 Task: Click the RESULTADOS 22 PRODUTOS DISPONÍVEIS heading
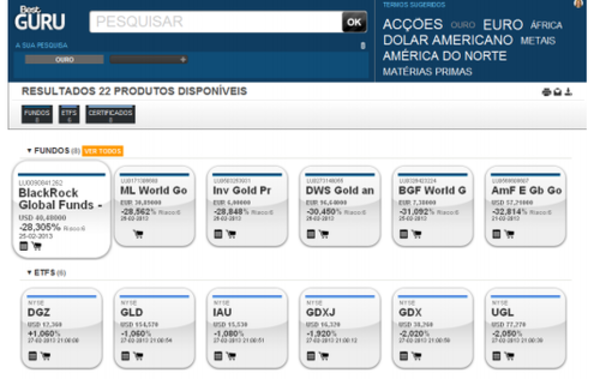[x=134, y=91]
